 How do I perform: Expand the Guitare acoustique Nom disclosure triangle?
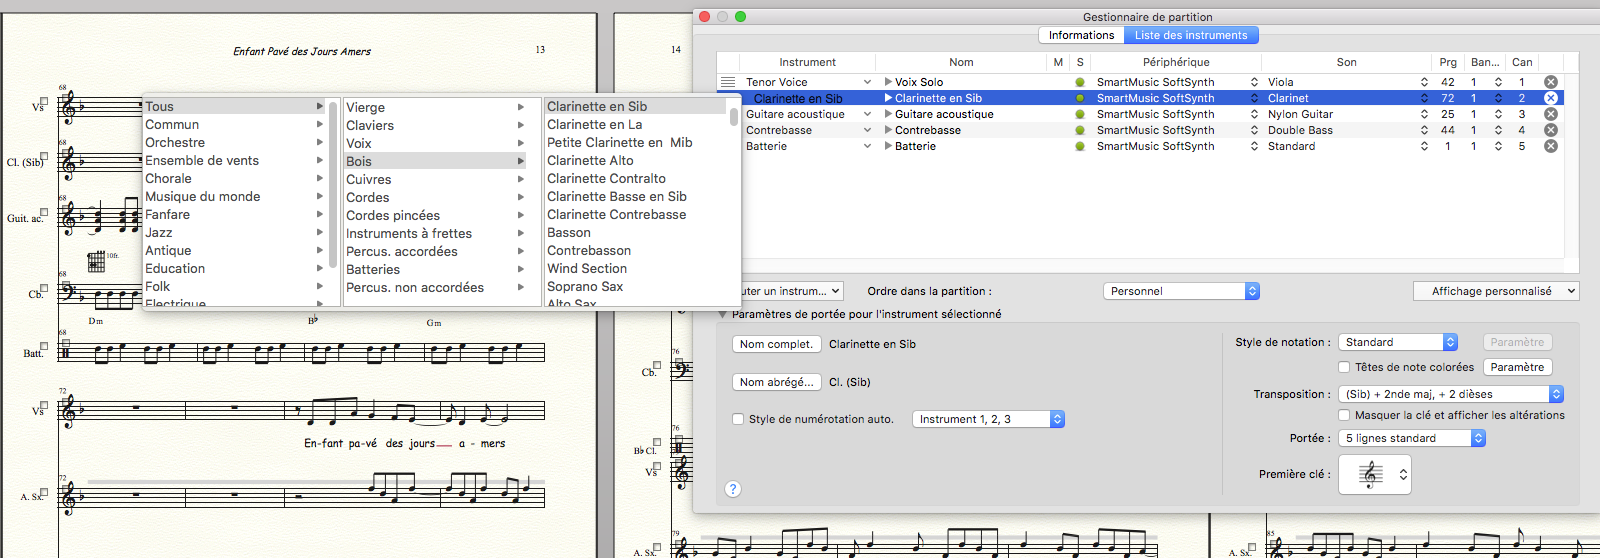(x=888, y=114)
